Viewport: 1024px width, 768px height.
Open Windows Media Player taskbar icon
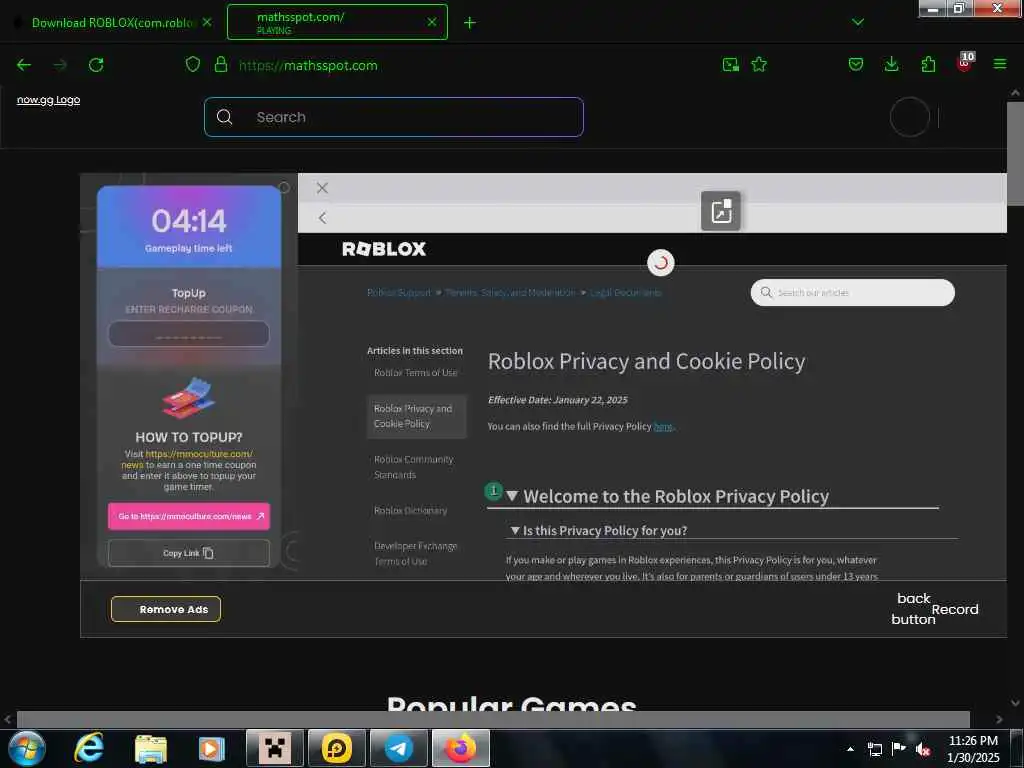[x=211, y=749]
